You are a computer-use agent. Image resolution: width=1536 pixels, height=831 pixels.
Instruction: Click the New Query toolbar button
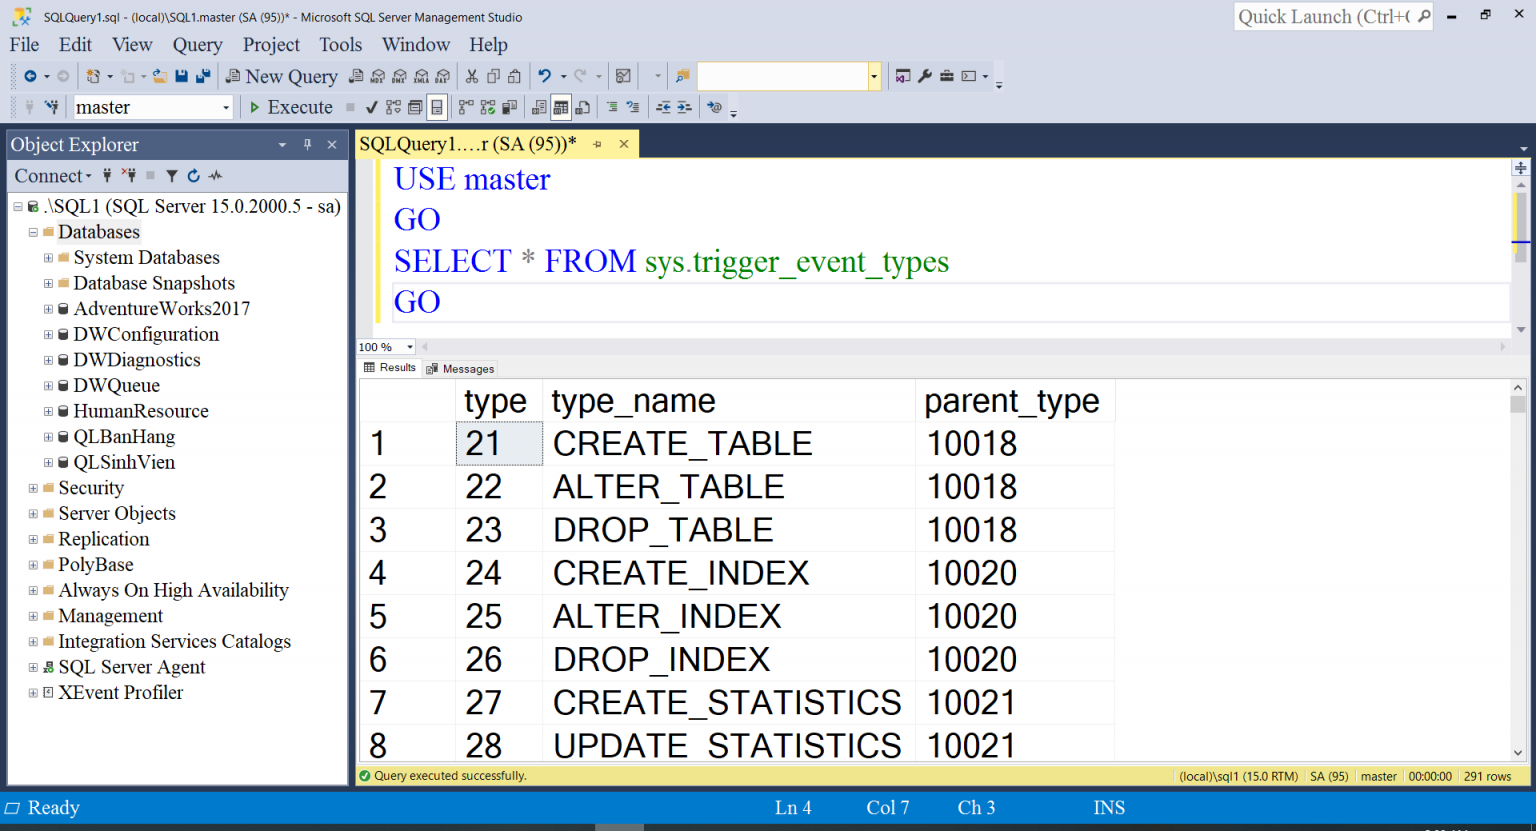[x=282, y=76]
